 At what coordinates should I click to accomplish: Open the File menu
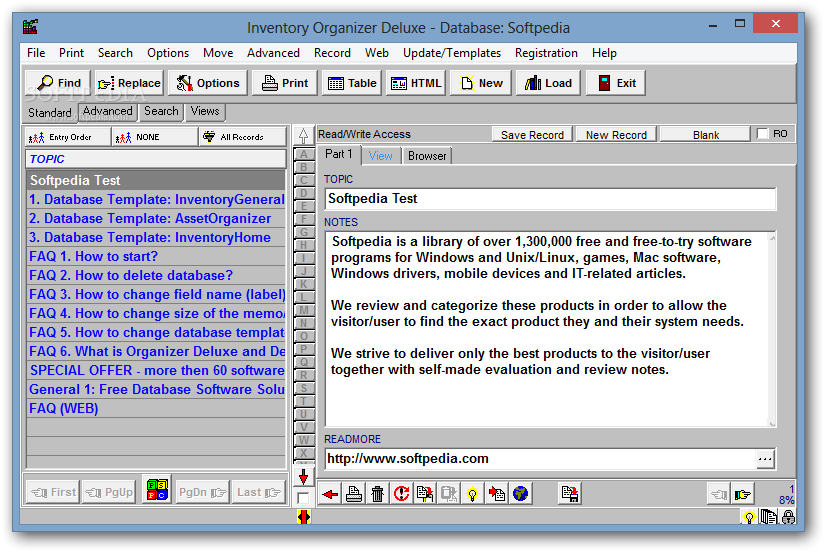[36, 53]
